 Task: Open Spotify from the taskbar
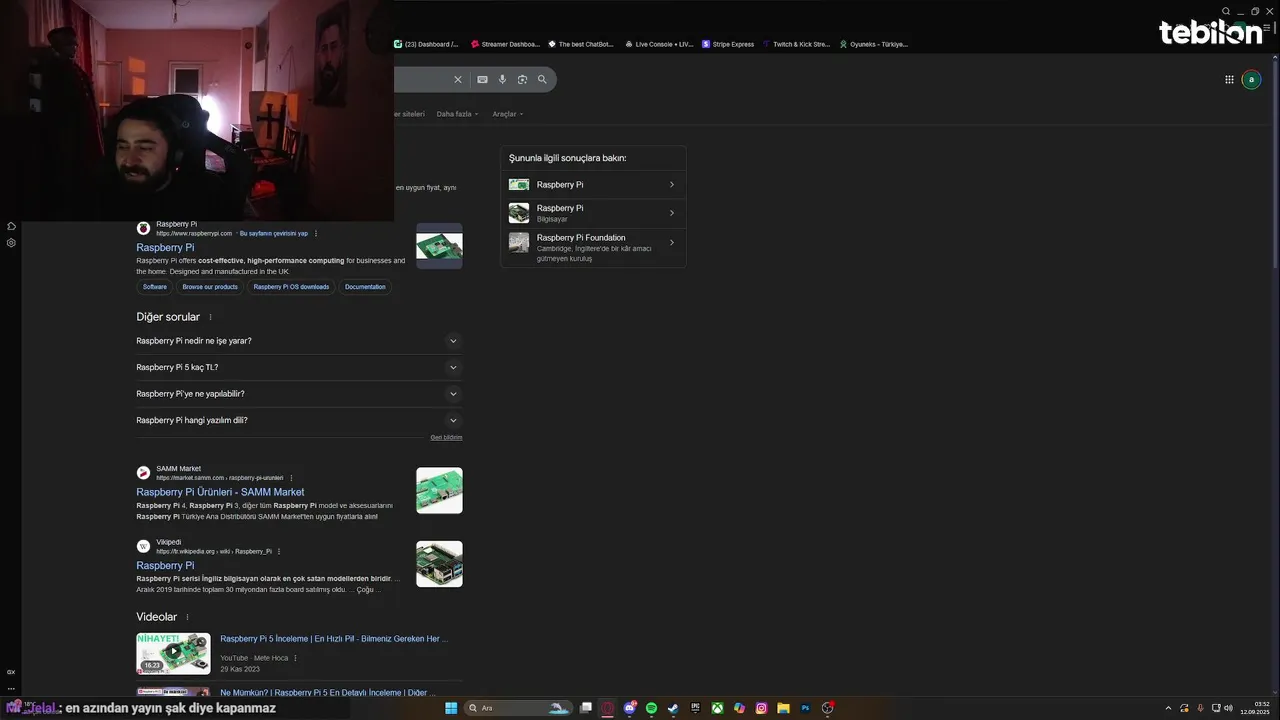(x=652, y=708)
